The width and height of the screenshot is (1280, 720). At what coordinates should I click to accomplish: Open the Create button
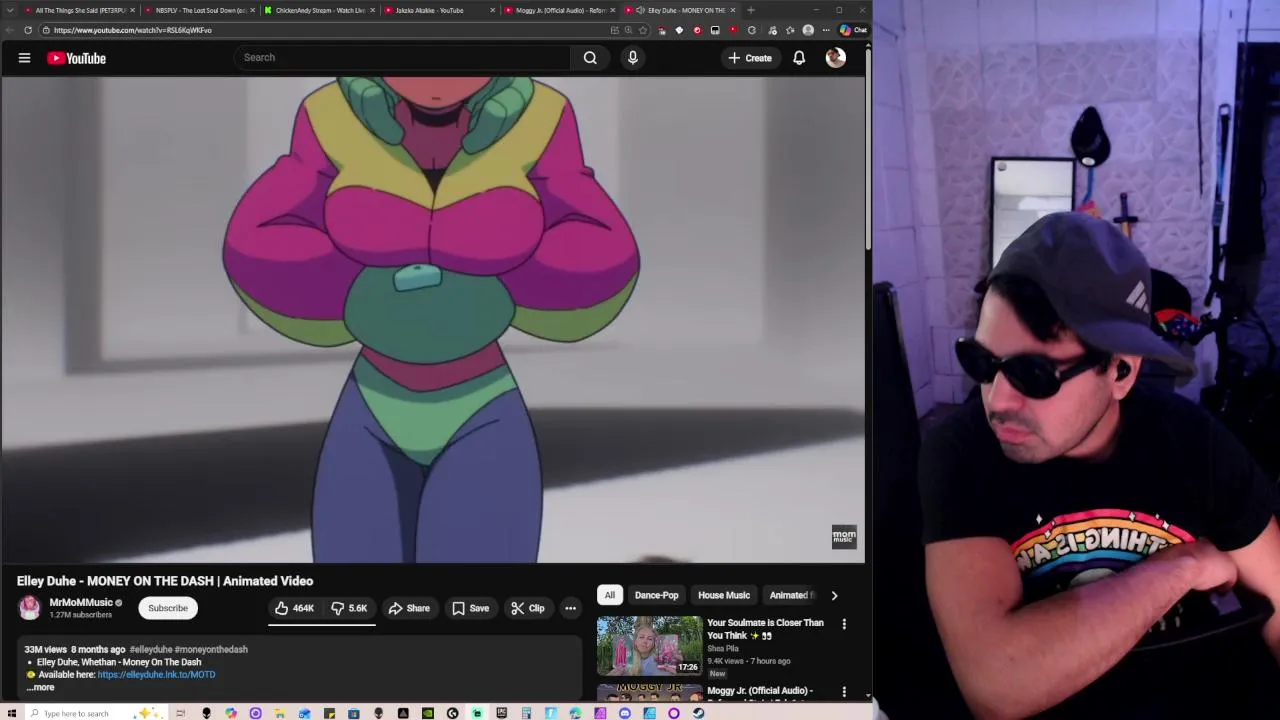749,58
